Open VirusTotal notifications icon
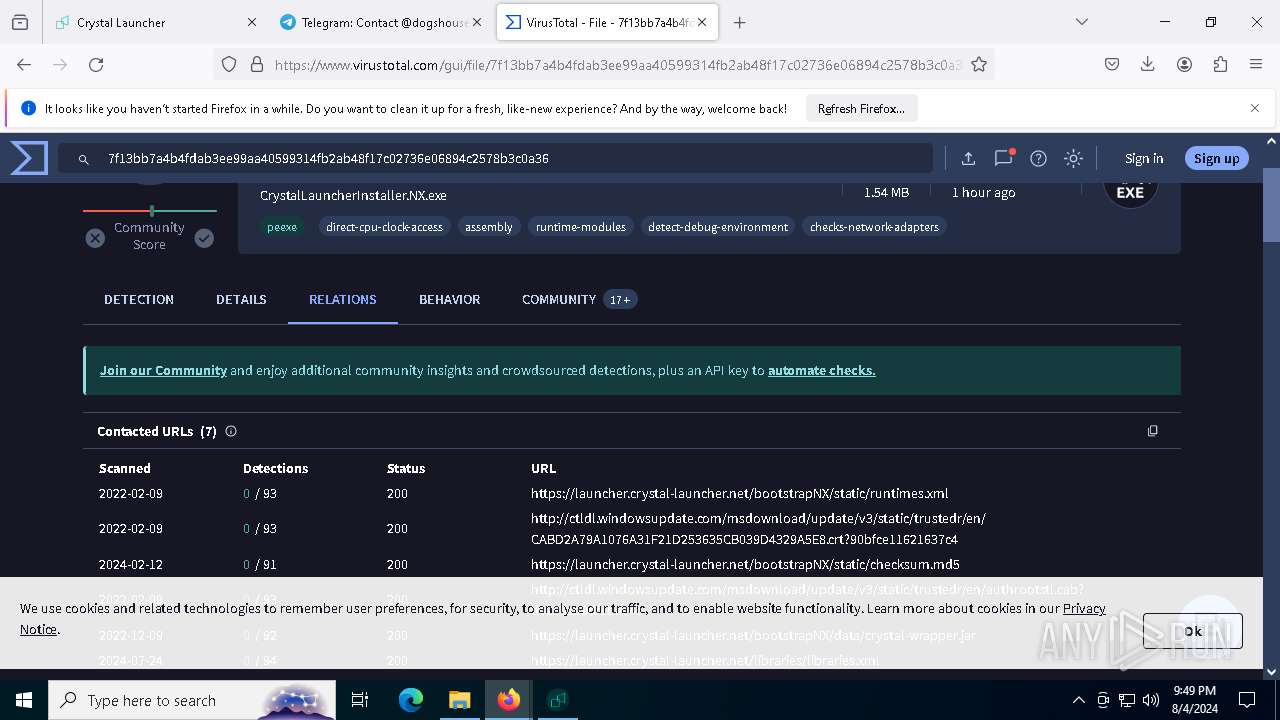Viewport: 1280px width, 720px height. (1003, 158)
